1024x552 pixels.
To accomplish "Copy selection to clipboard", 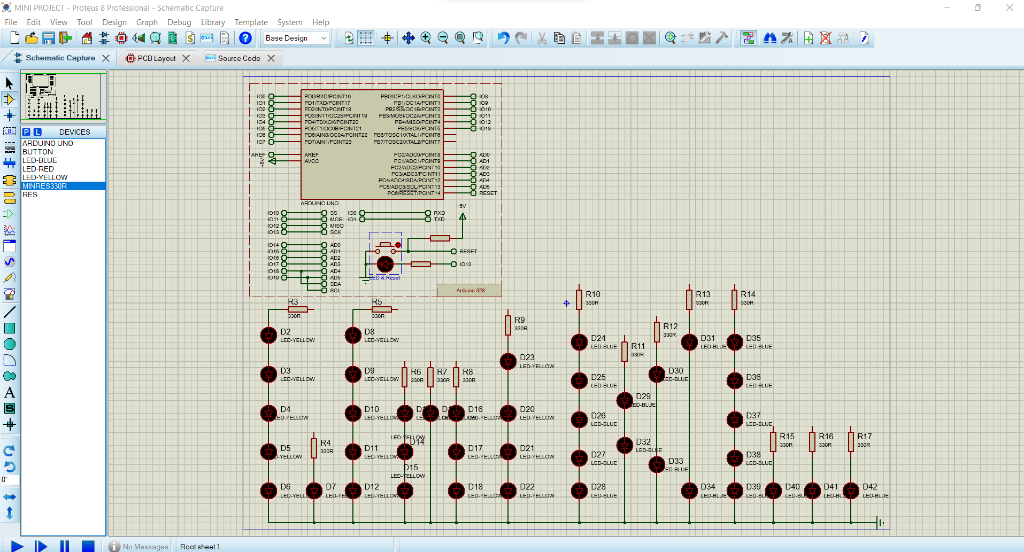I will (x=559, y=39).
